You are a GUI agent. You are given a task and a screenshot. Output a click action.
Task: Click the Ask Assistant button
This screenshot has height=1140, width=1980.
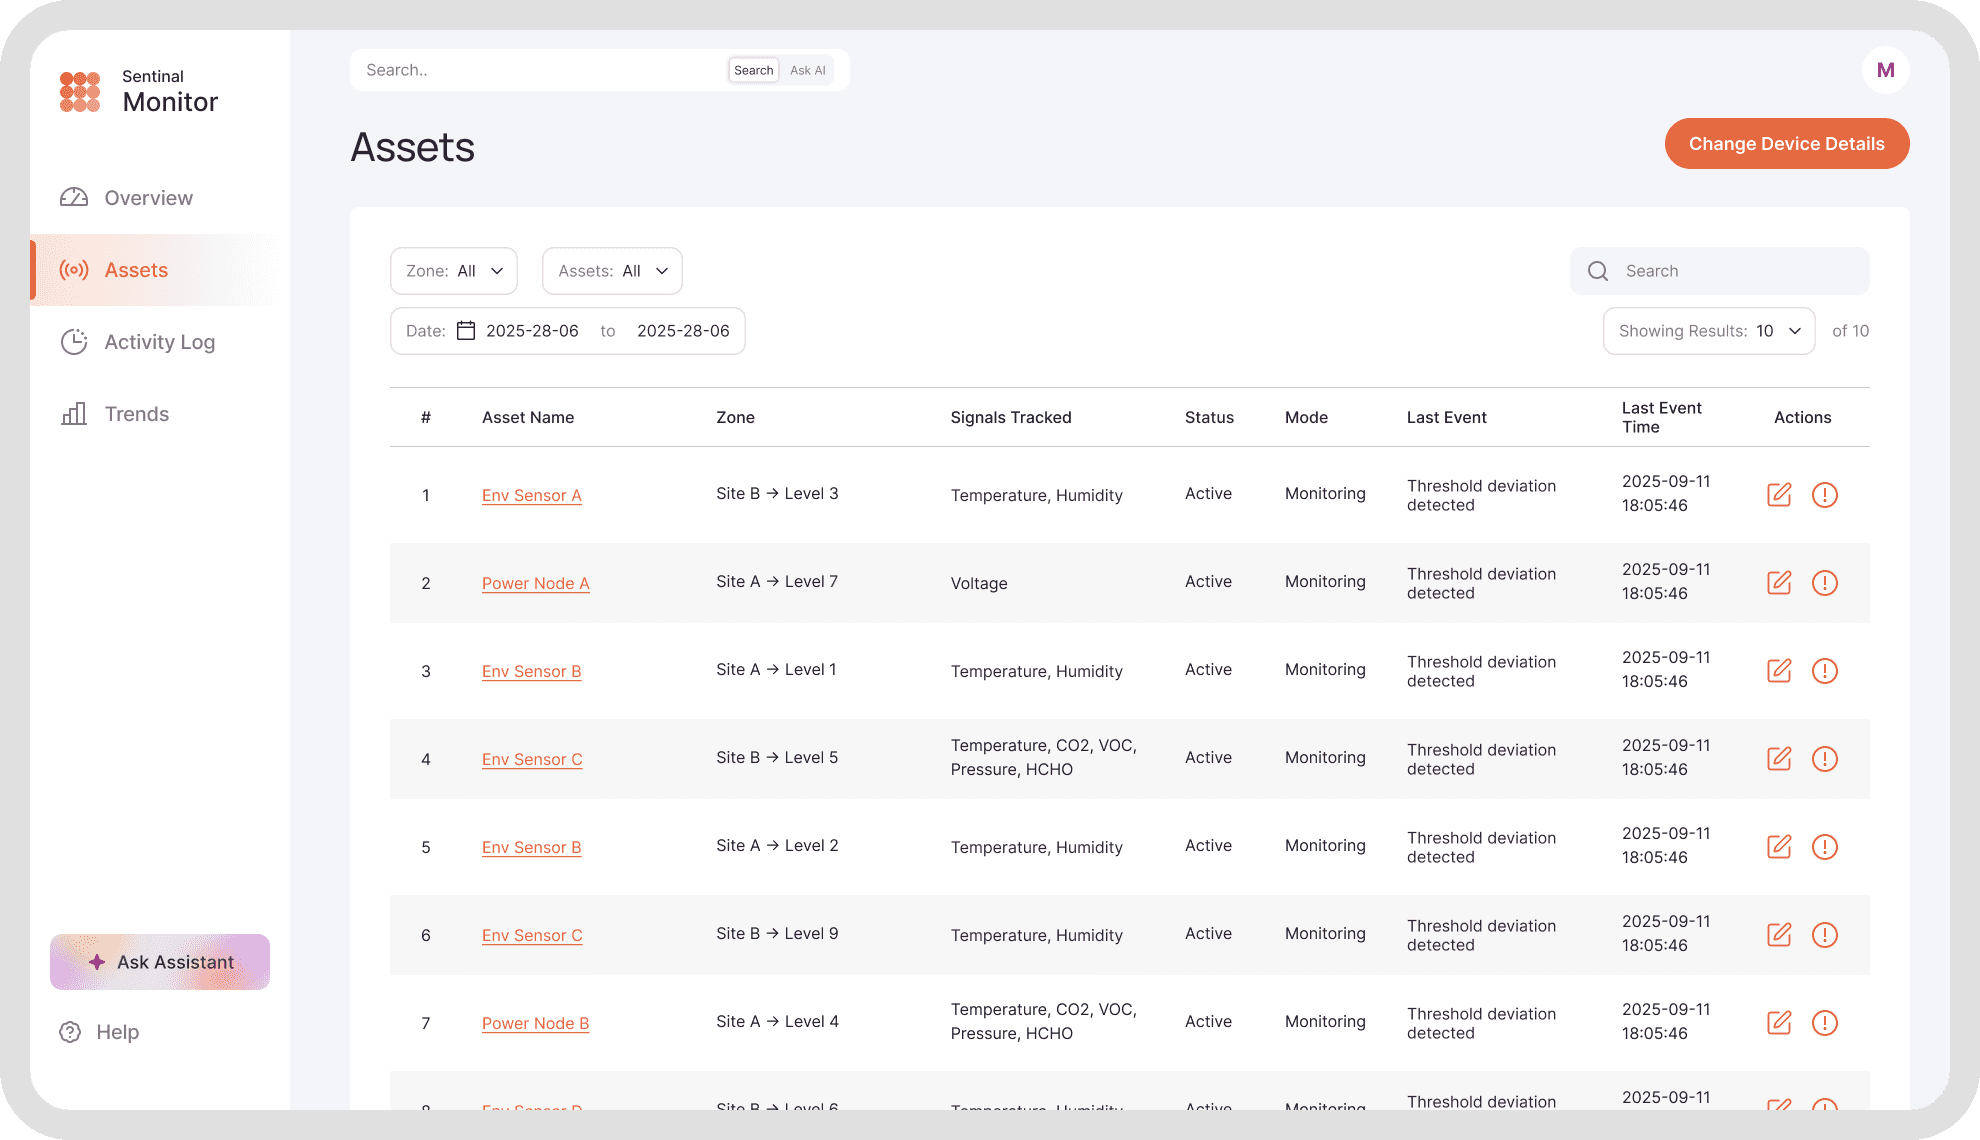pos(160,962)
